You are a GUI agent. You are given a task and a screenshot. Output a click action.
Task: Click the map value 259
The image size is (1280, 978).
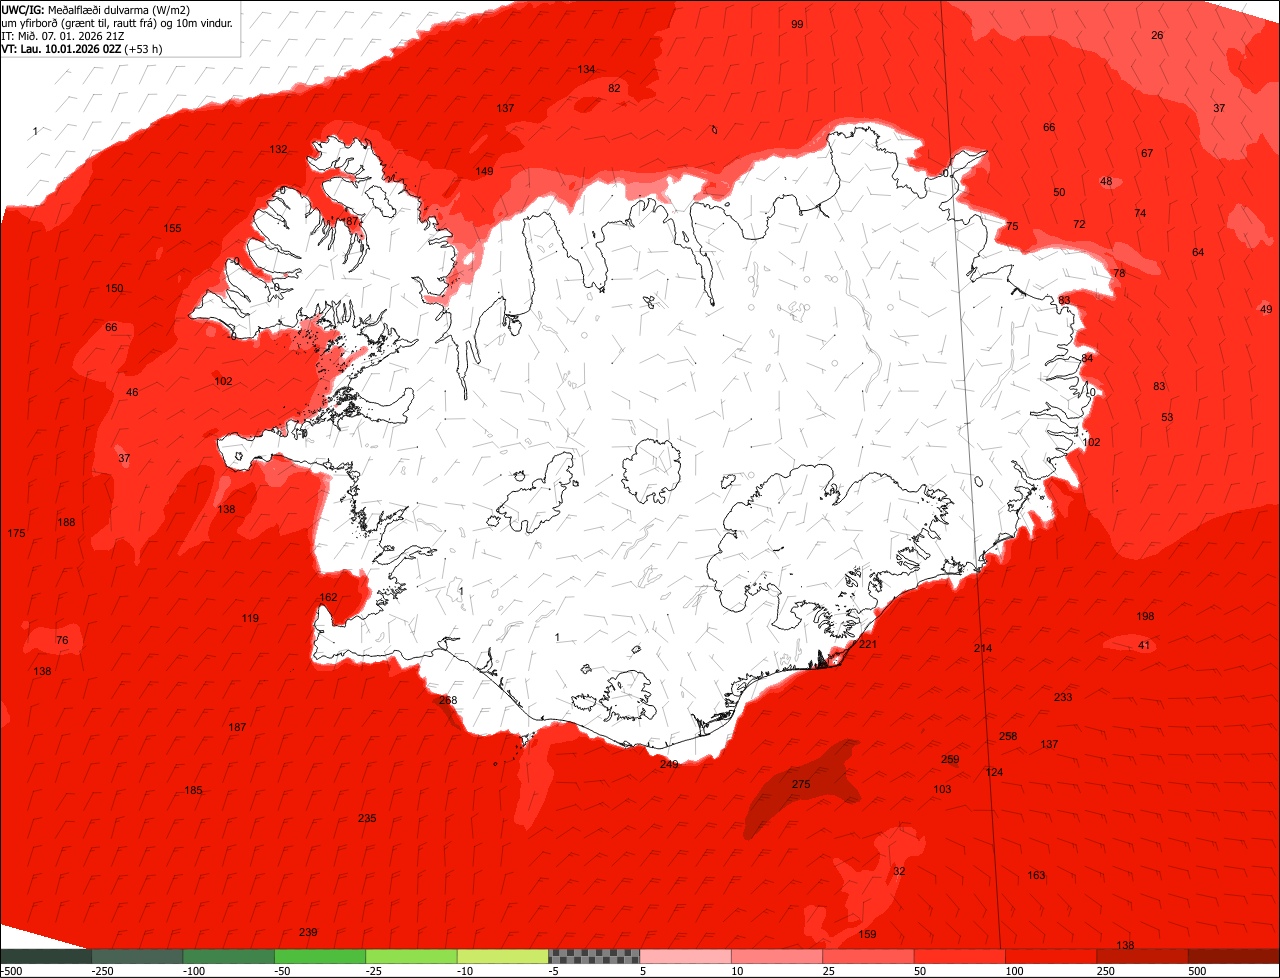950,759
